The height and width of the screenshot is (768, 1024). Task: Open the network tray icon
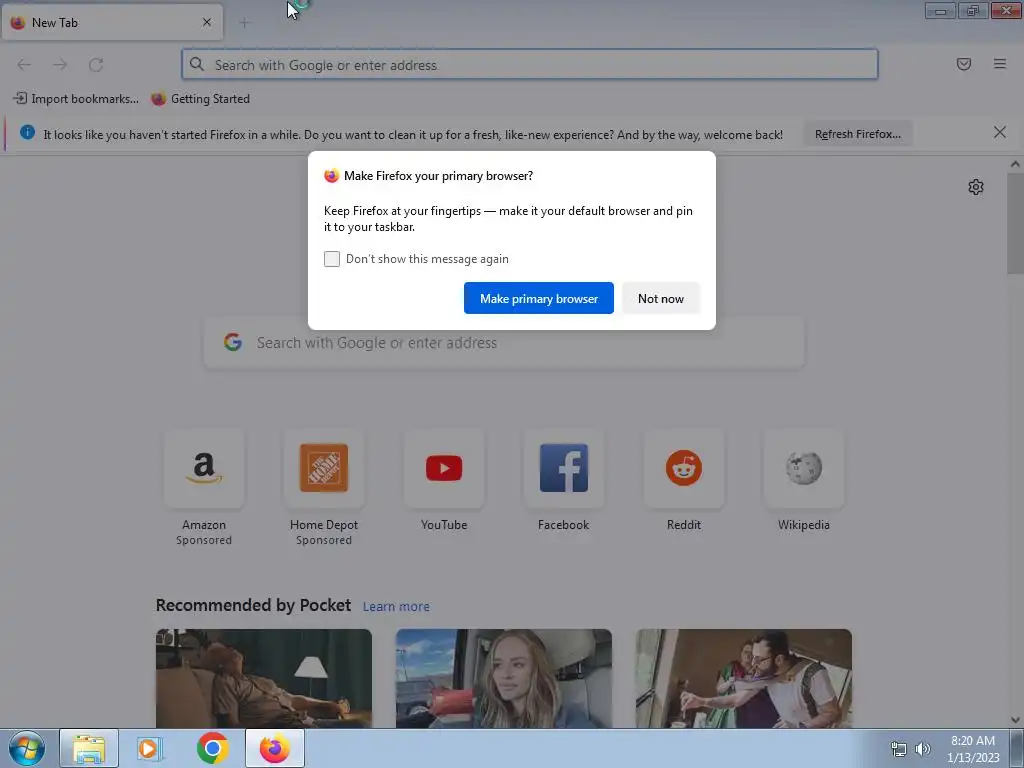pyautogui.click(x=899, y=749)
